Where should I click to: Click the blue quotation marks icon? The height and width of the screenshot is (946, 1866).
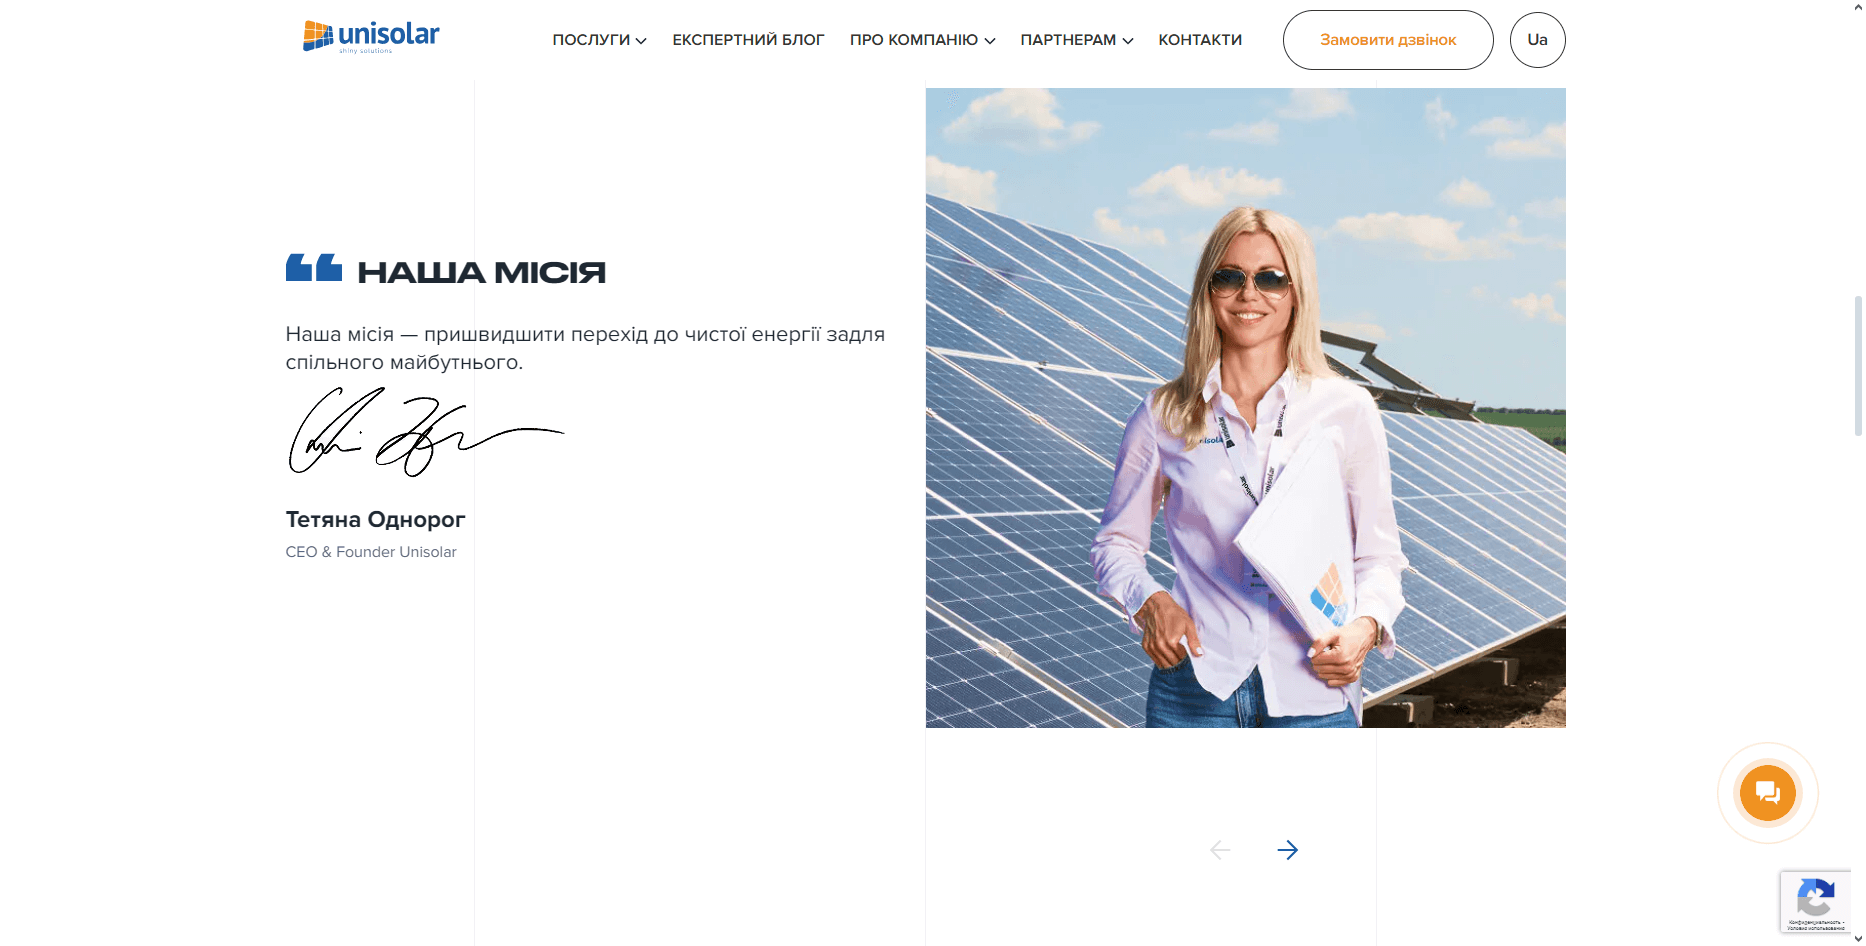314,268
